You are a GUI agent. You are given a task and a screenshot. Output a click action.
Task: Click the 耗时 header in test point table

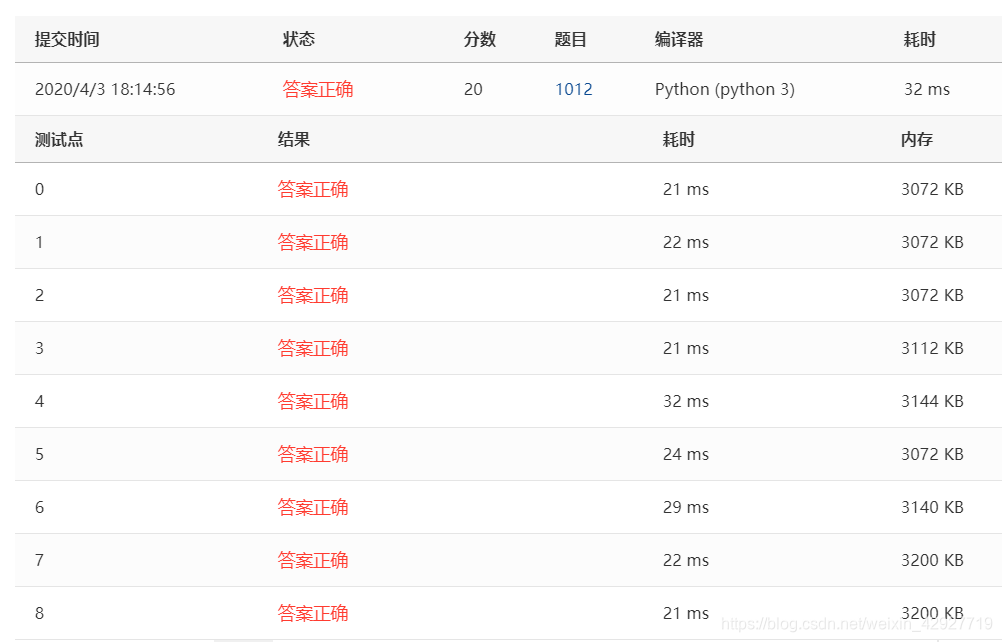pos(679,139)
